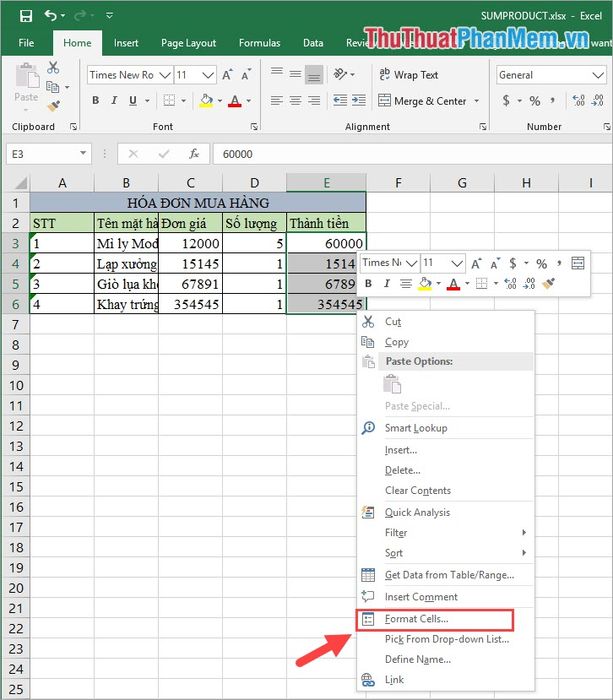Toggle Bold on the mini toolbar

coord(368,283)
